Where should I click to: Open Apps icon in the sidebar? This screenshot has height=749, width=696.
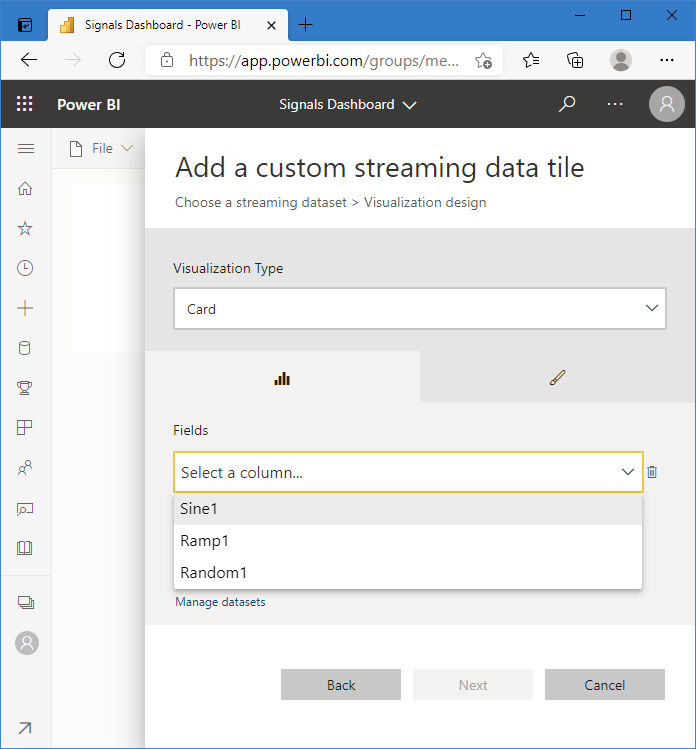pos(25,427)
